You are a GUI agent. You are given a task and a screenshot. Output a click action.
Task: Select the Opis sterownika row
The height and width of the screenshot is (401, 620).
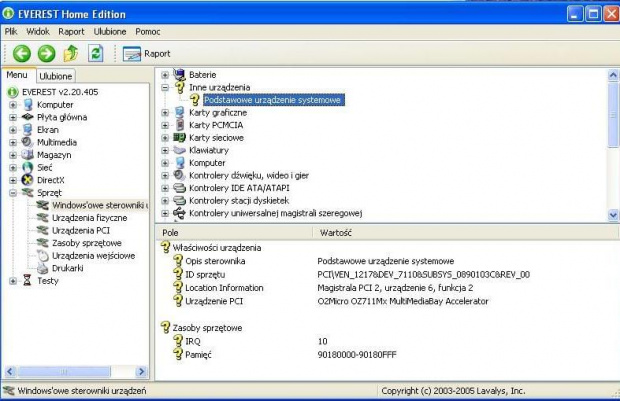387,261
